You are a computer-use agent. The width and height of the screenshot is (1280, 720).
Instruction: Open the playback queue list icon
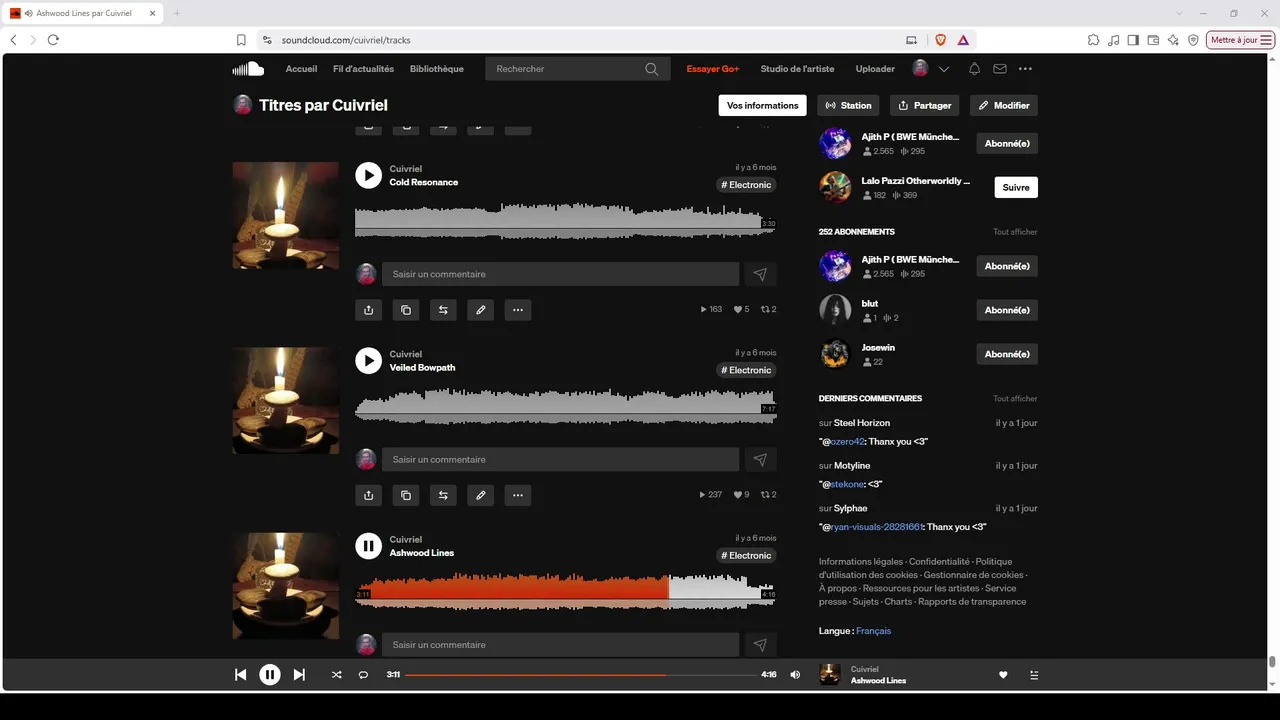coord(1034,675)
